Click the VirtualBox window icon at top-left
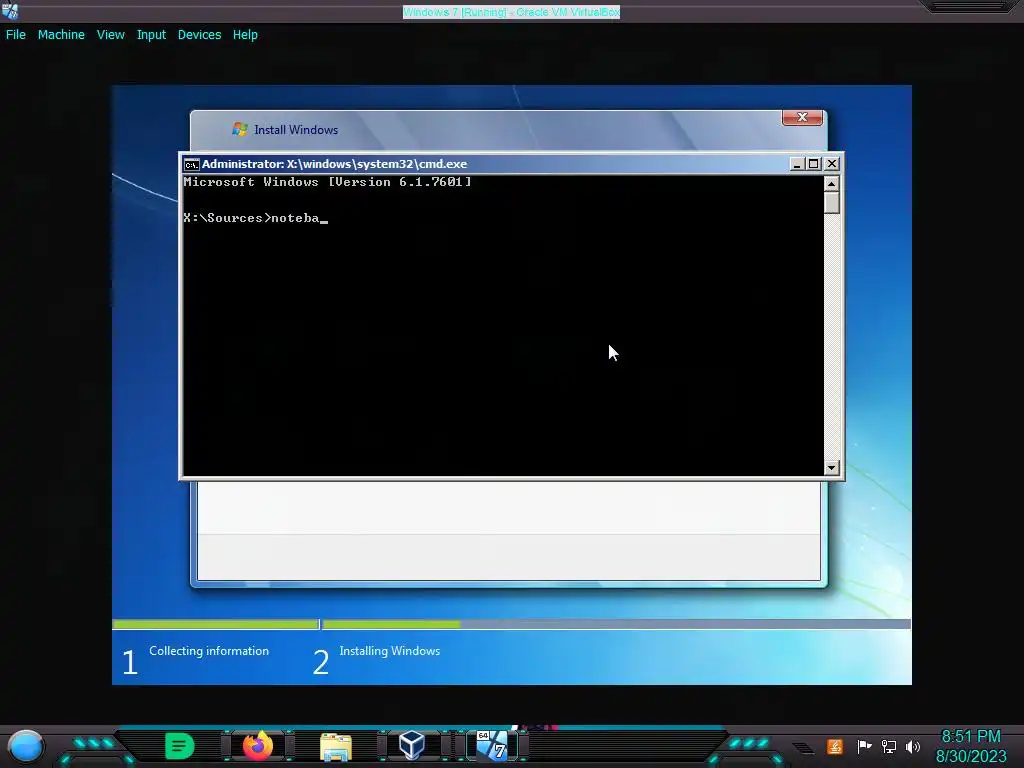 click(10, 10)
